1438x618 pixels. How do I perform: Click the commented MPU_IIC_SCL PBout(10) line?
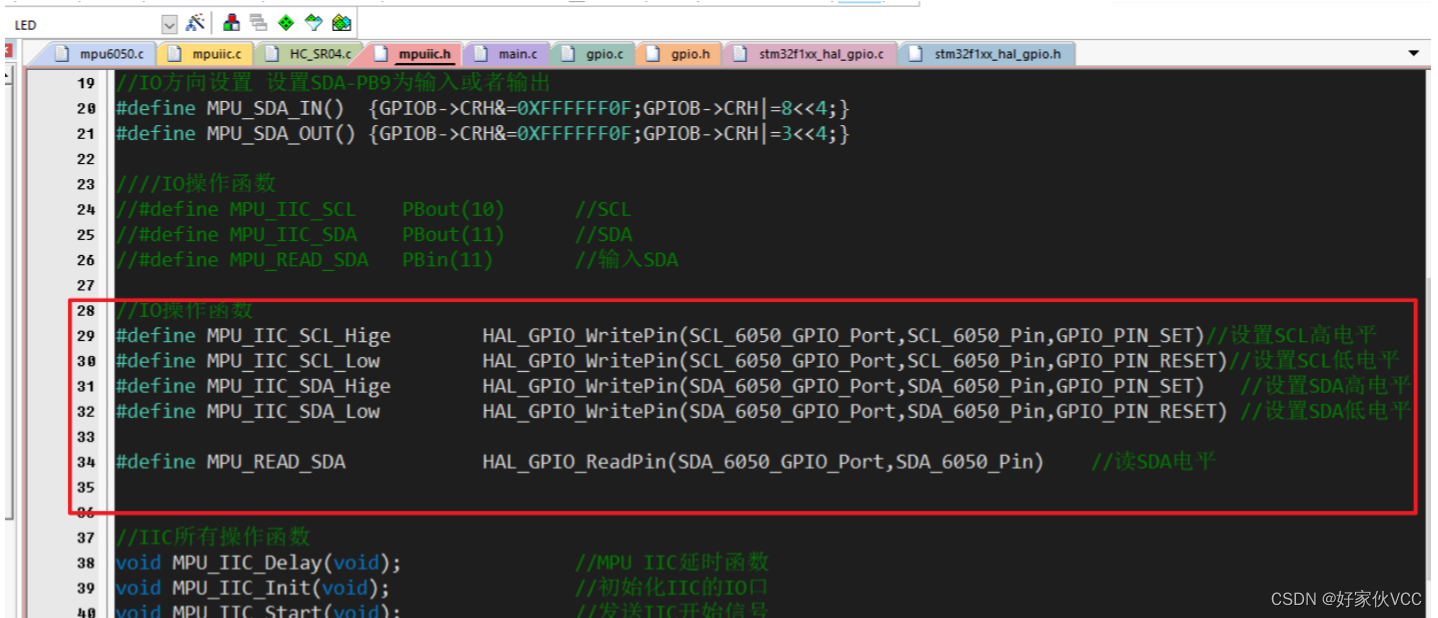tap(374, 209)
